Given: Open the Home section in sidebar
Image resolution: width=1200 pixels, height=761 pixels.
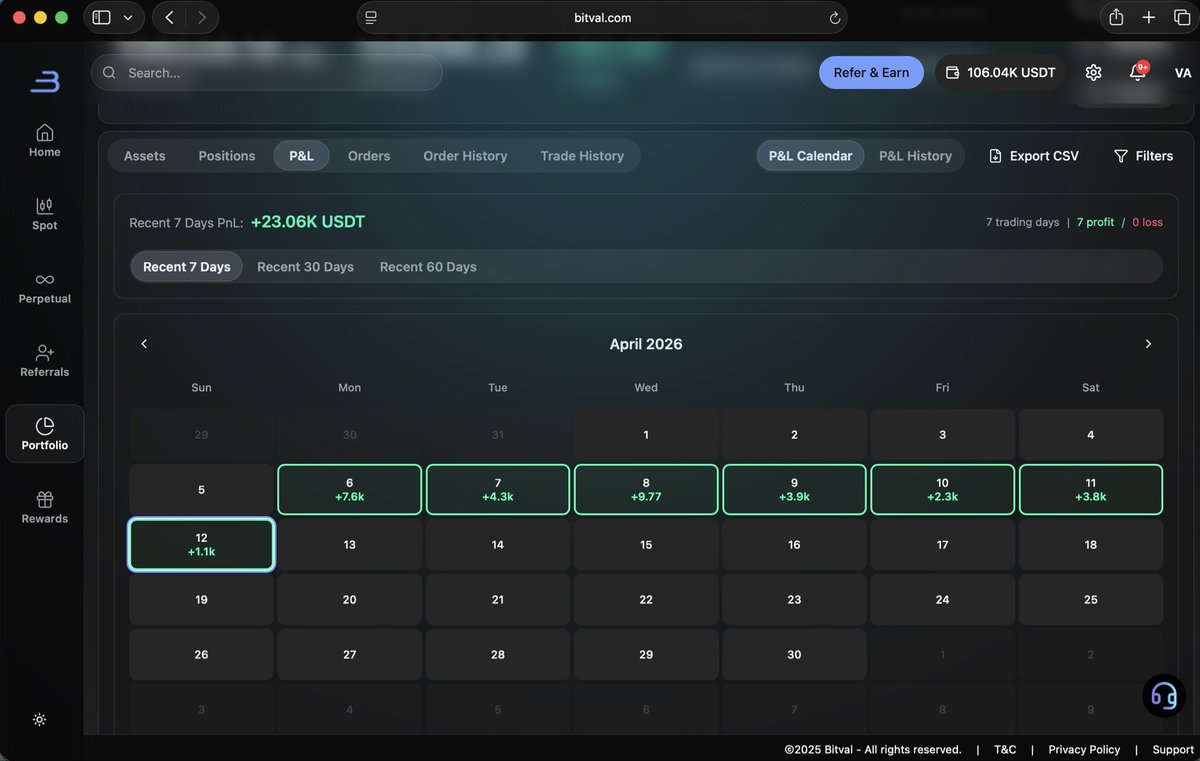Looking at the screenshot, I should point(44,140).
